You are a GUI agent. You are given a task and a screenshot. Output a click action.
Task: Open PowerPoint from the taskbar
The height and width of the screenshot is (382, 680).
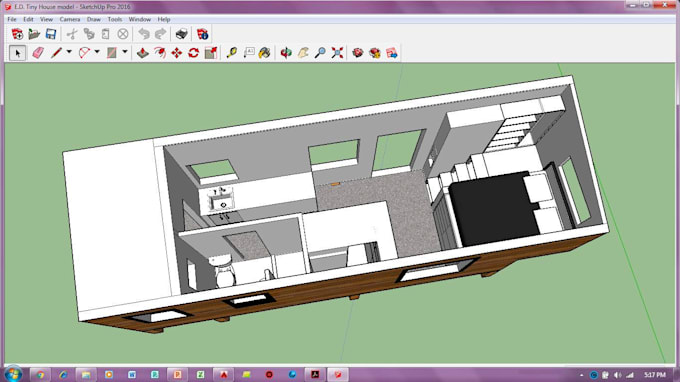point(177,374)
